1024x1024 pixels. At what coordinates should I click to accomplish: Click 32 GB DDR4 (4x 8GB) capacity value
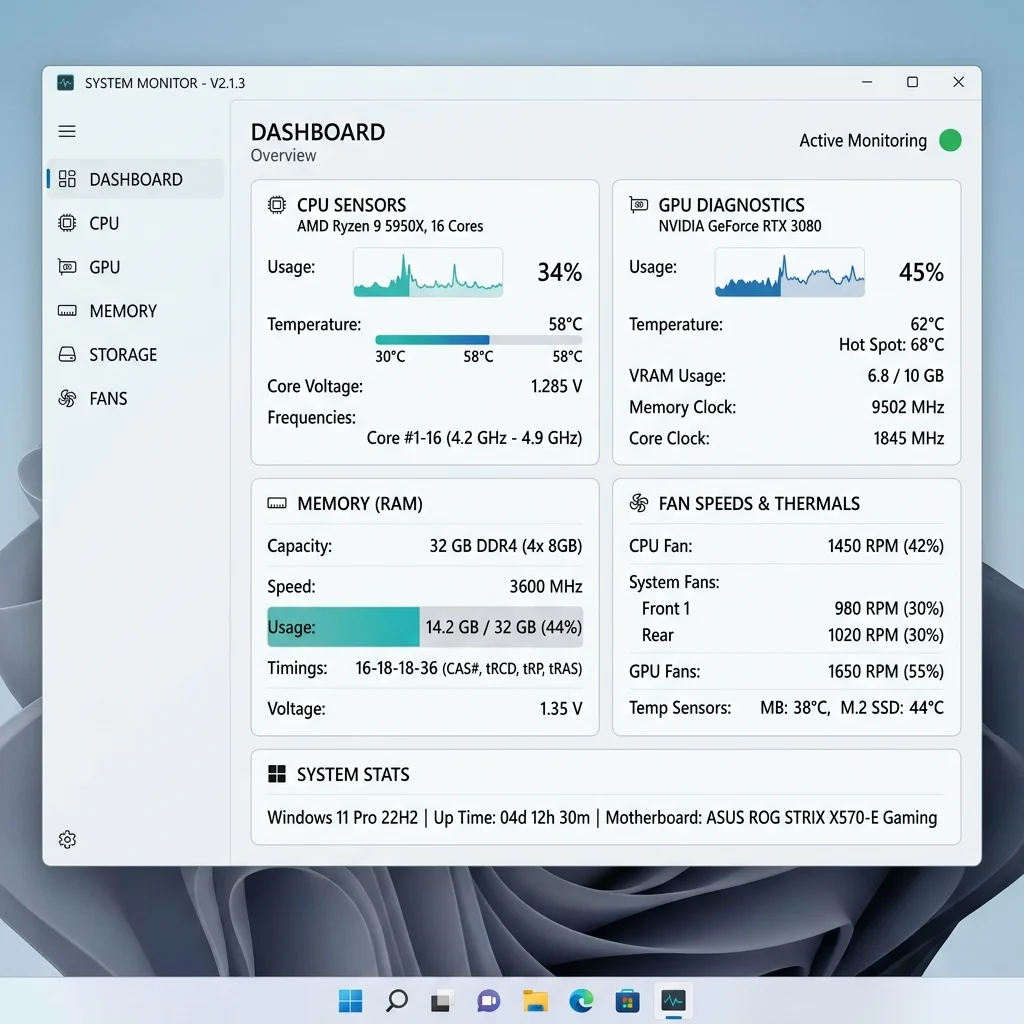click(505, 545)
